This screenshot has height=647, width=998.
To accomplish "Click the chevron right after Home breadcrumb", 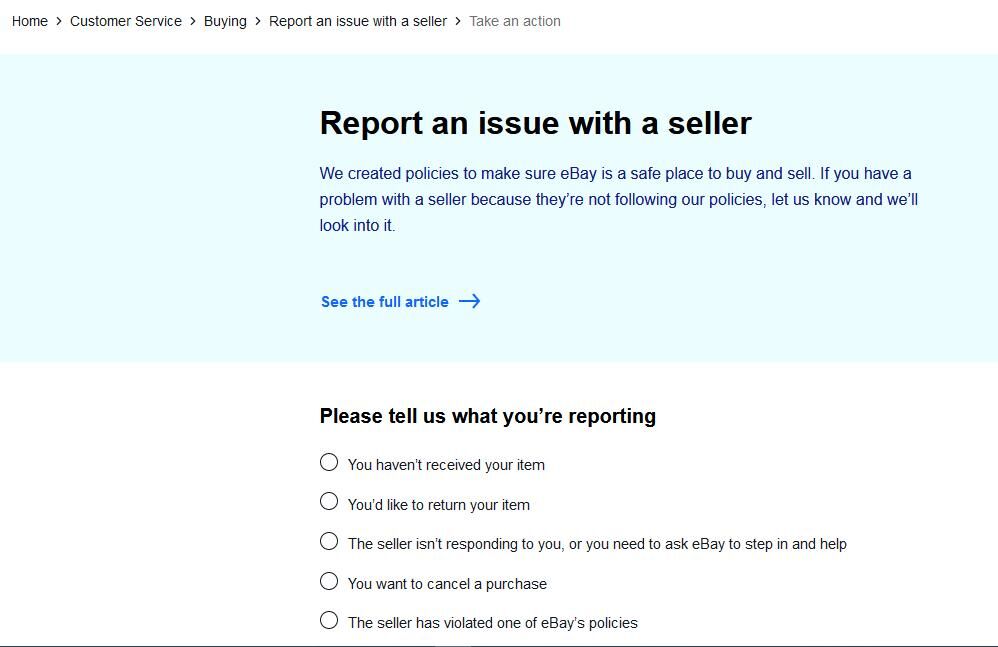I will 59,21.
